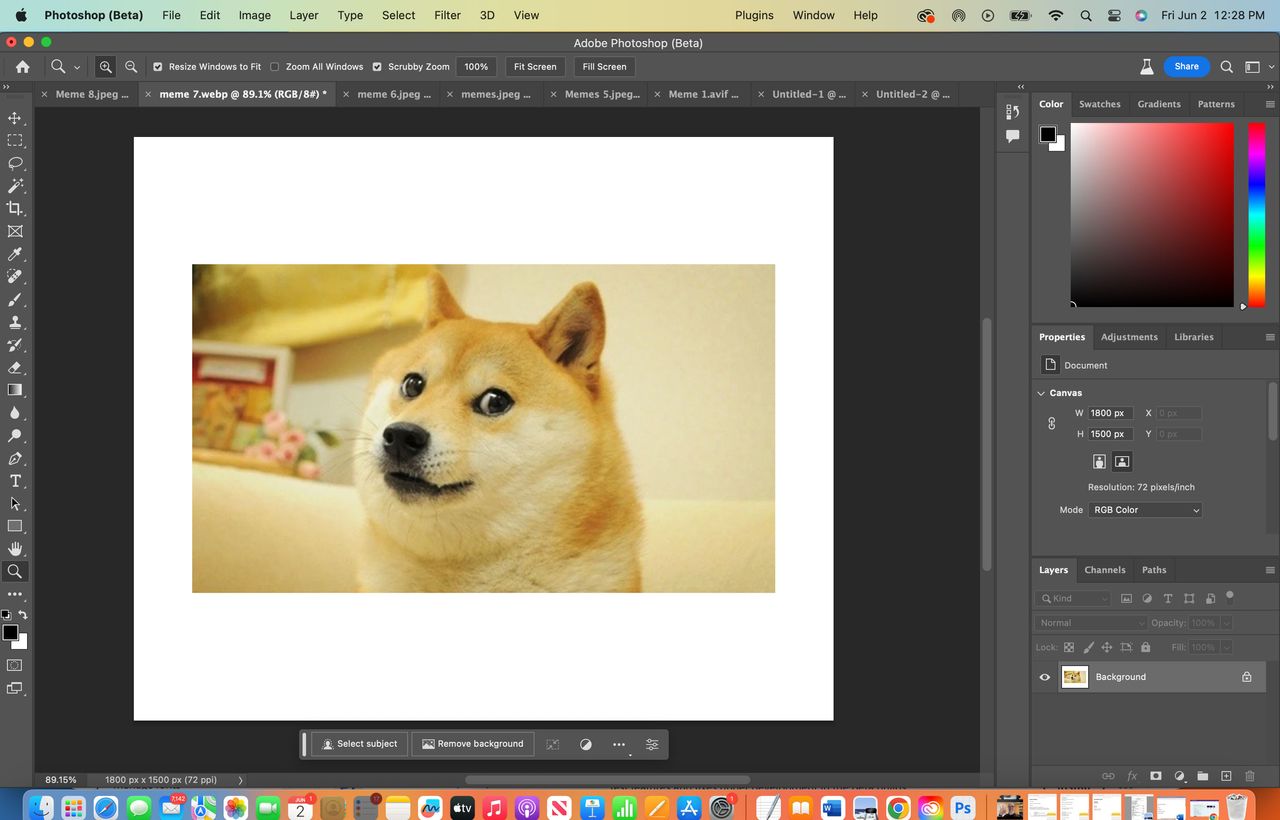Image resolution: width=1280 pixels, height=820 pixels.
Task: Open the Zoom tool preset dropdown arrow
Action: click(x=77, y=67)
